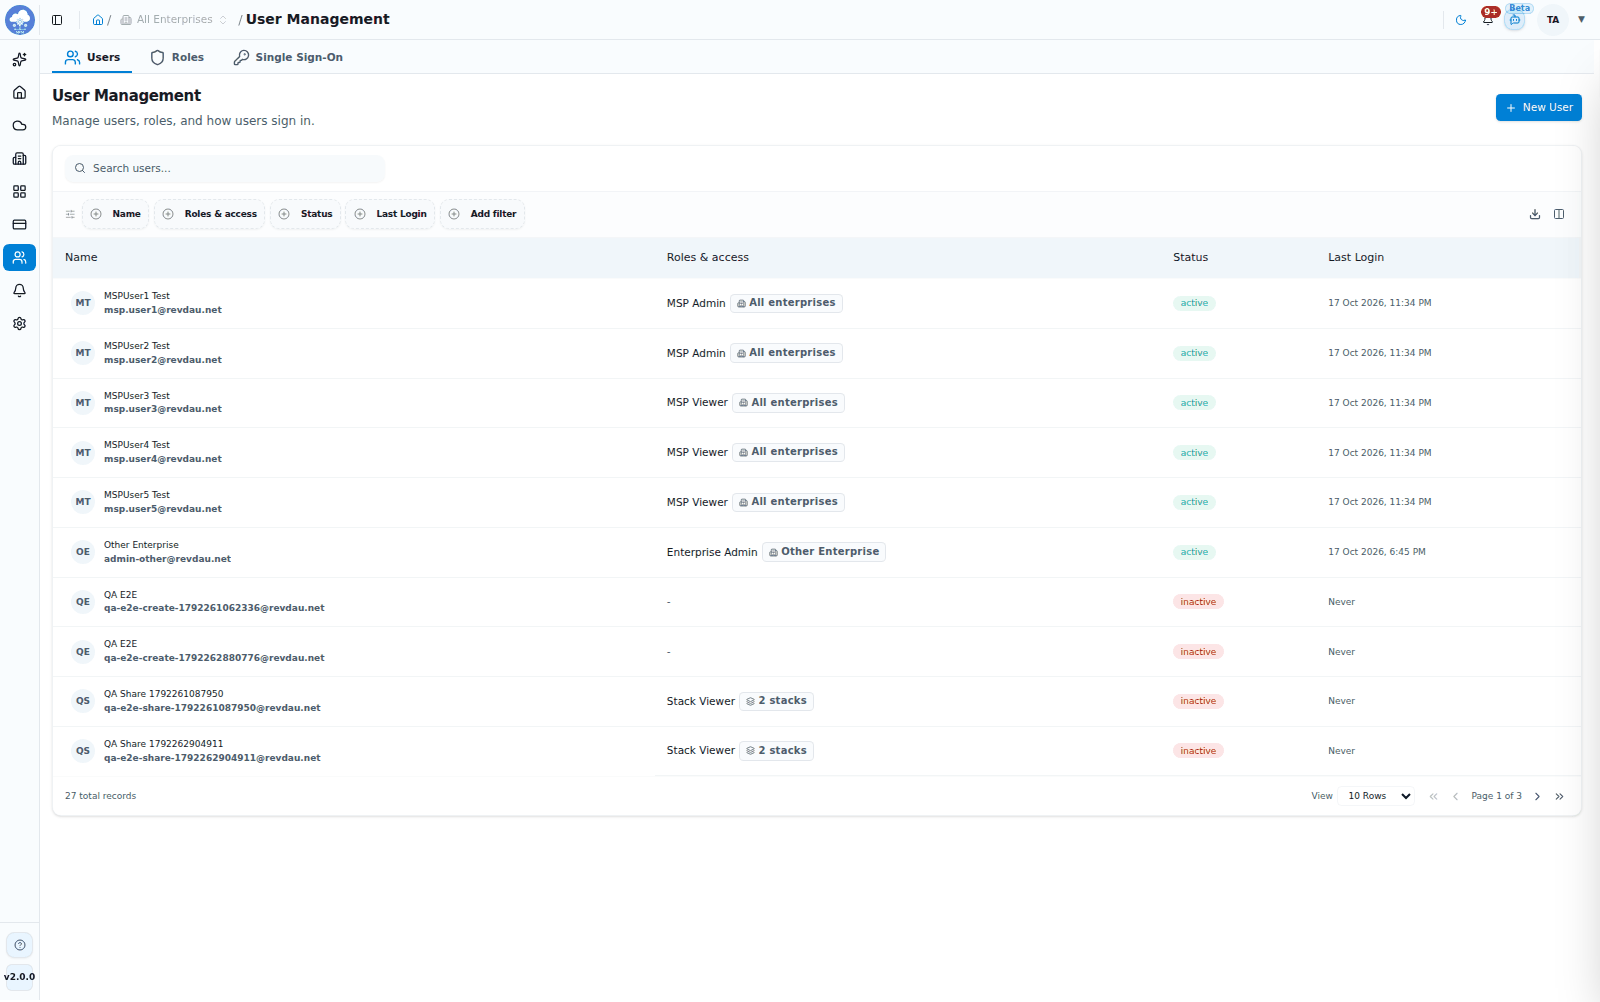The width and height of the screenshot is (1600, 1002).
Task: Open the enterprises building icon in sidebar
Action: pyautogui.click(x=19, y=159)
